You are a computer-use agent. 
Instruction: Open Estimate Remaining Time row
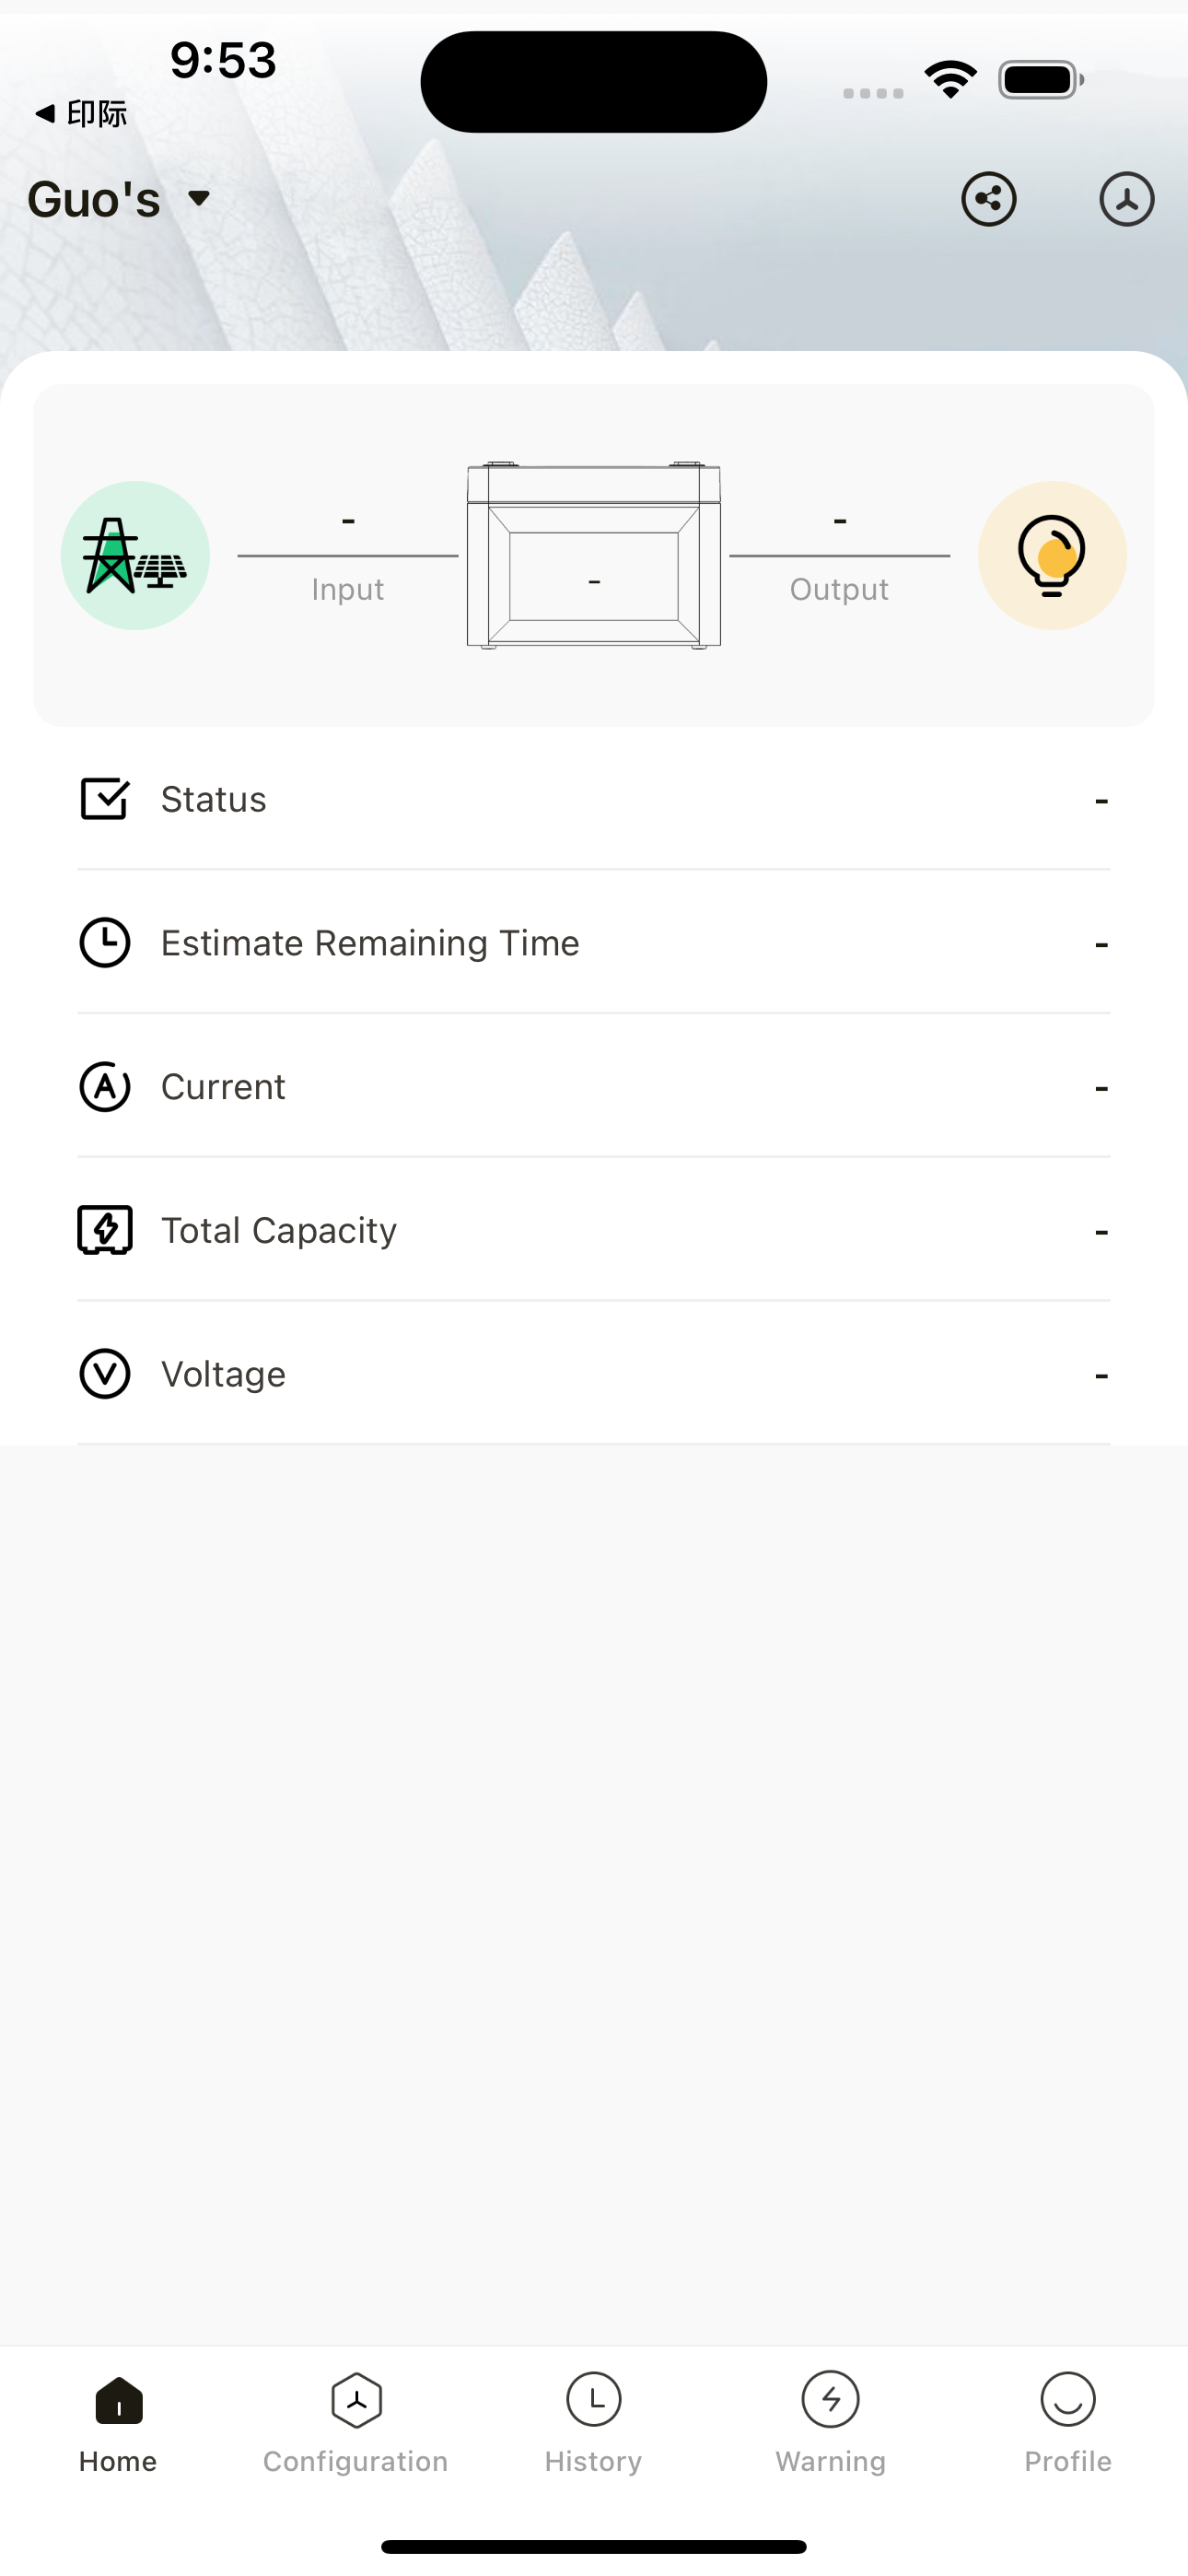coord(594,943)
